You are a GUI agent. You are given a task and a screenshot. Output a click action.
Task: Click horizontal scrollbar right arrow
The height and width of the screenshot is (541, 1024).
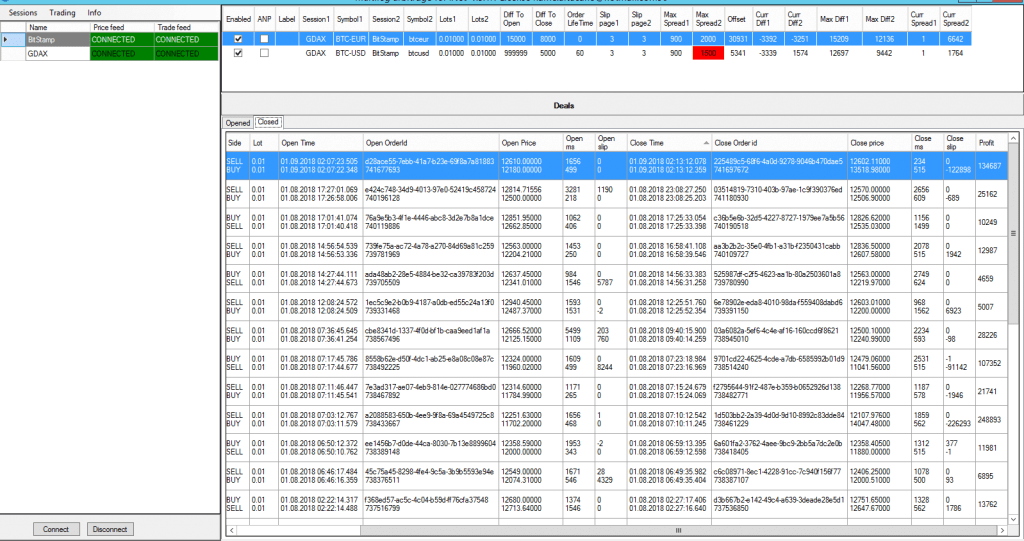(1002, 530)
